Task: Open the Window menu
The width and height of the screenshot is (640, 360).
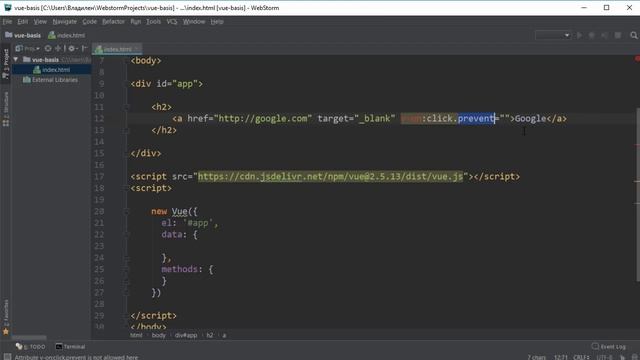Action: tap(194, 22)
